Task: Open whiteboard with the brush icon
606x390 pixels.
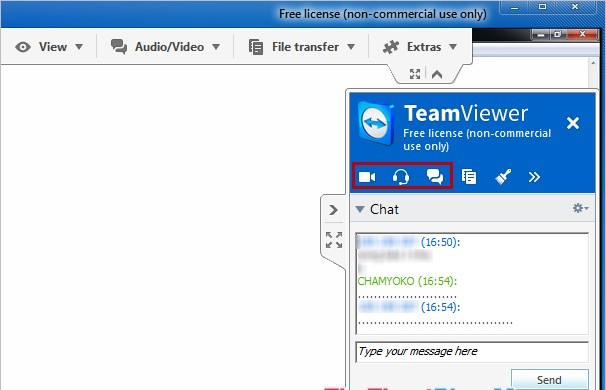Action: point(503,177)
